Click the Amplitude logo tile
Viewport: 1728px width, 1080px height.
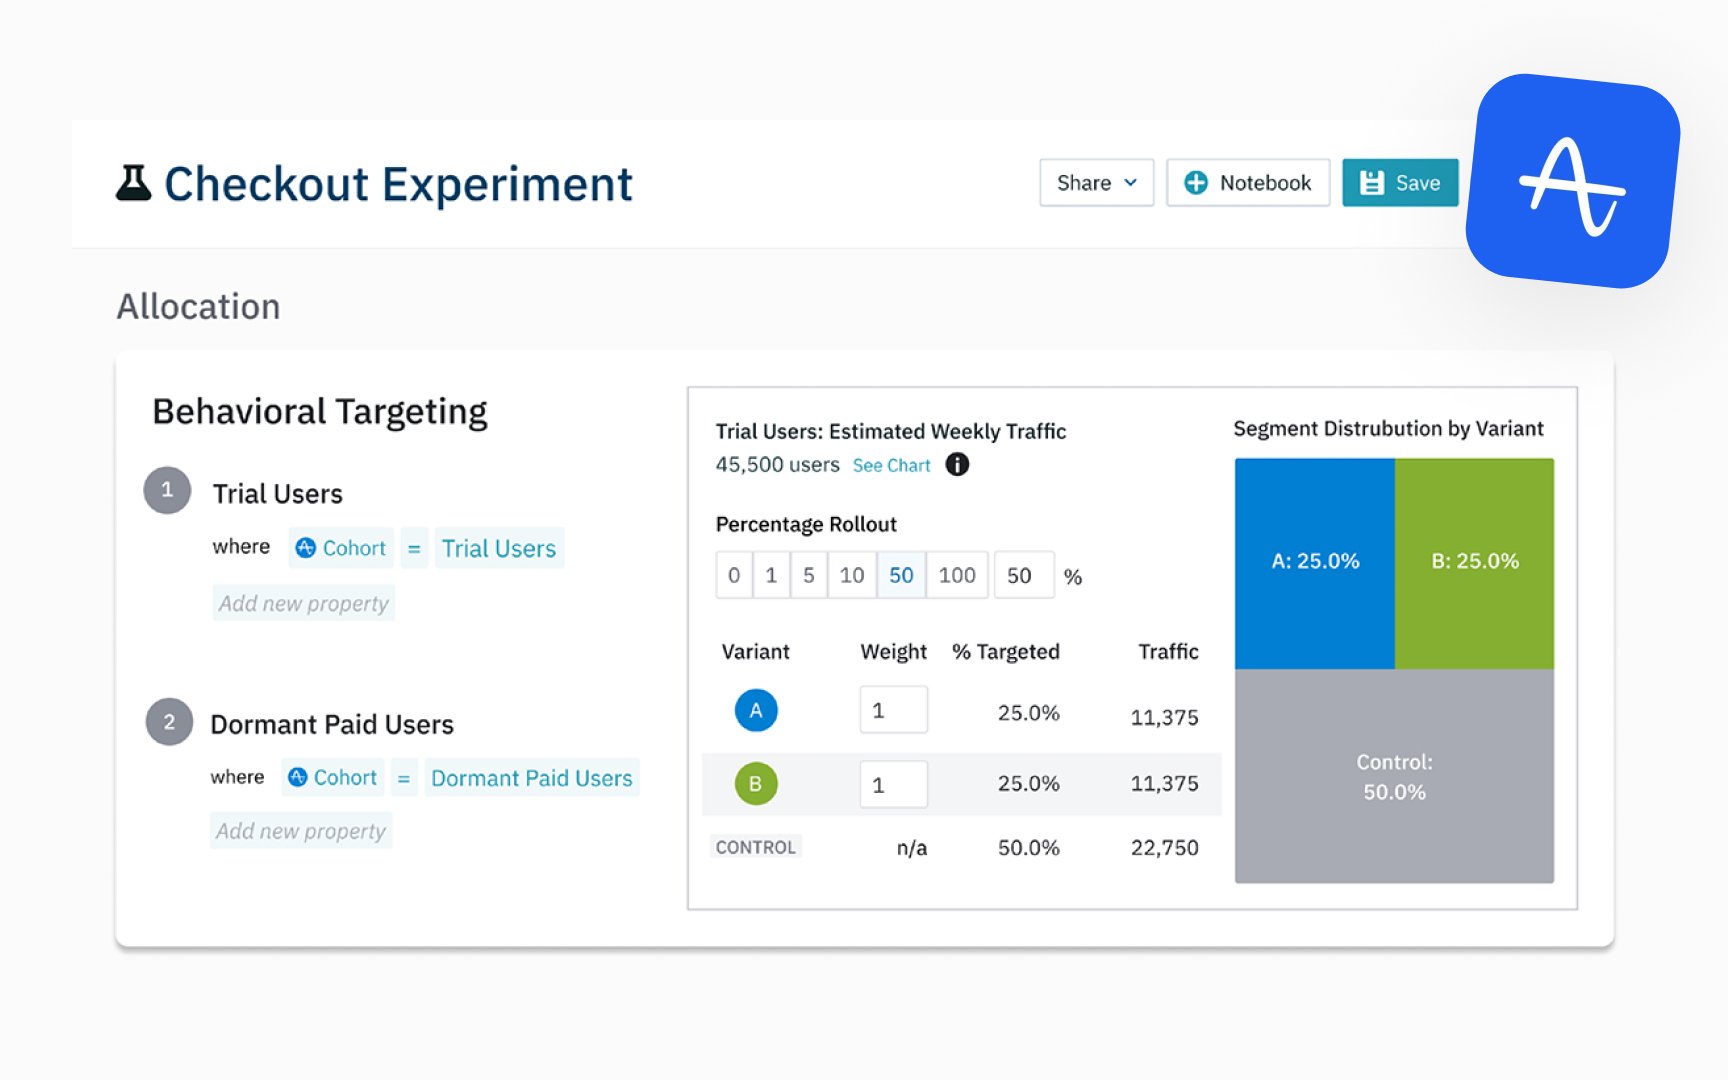pos(1573,181)
